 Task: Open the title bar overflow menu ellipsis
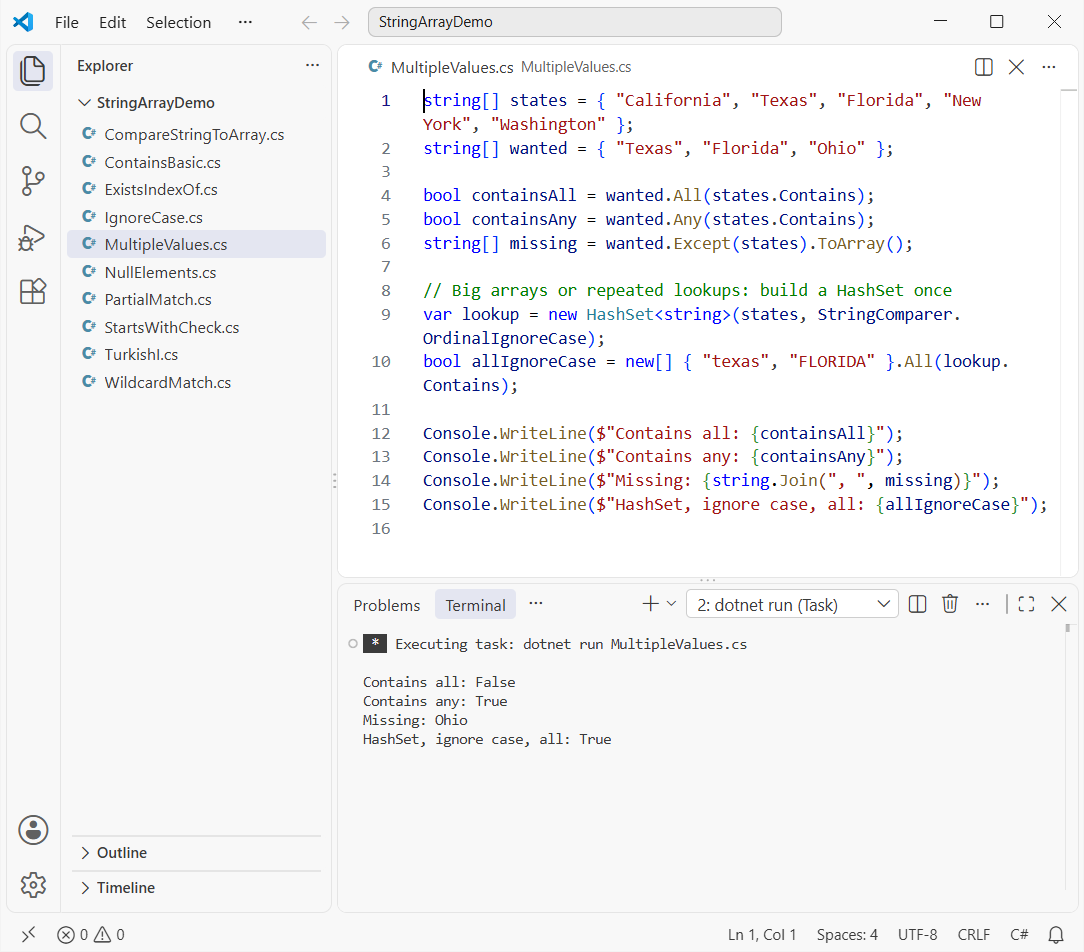[x=245, y=22]
